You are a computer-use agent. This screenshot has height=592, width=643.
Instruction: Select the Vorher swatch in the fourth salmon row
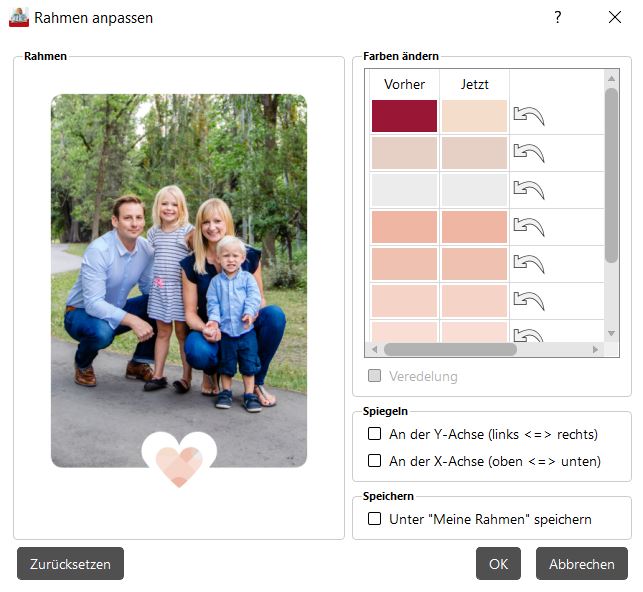tap(404, 227)
